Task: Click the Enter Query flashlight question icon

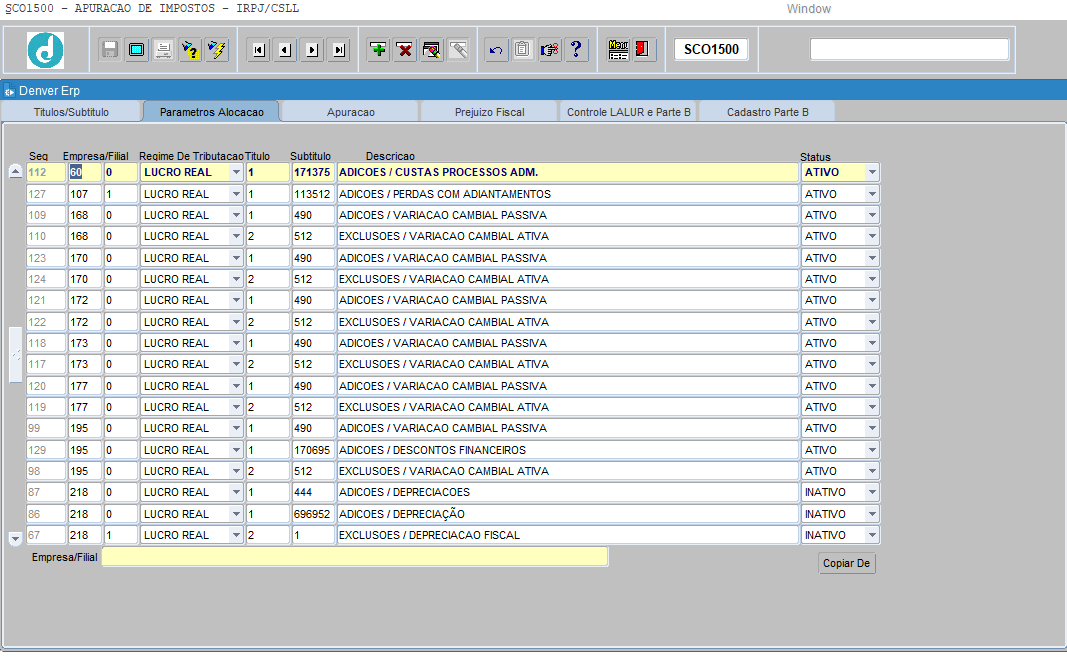Action: coord(191,50)
